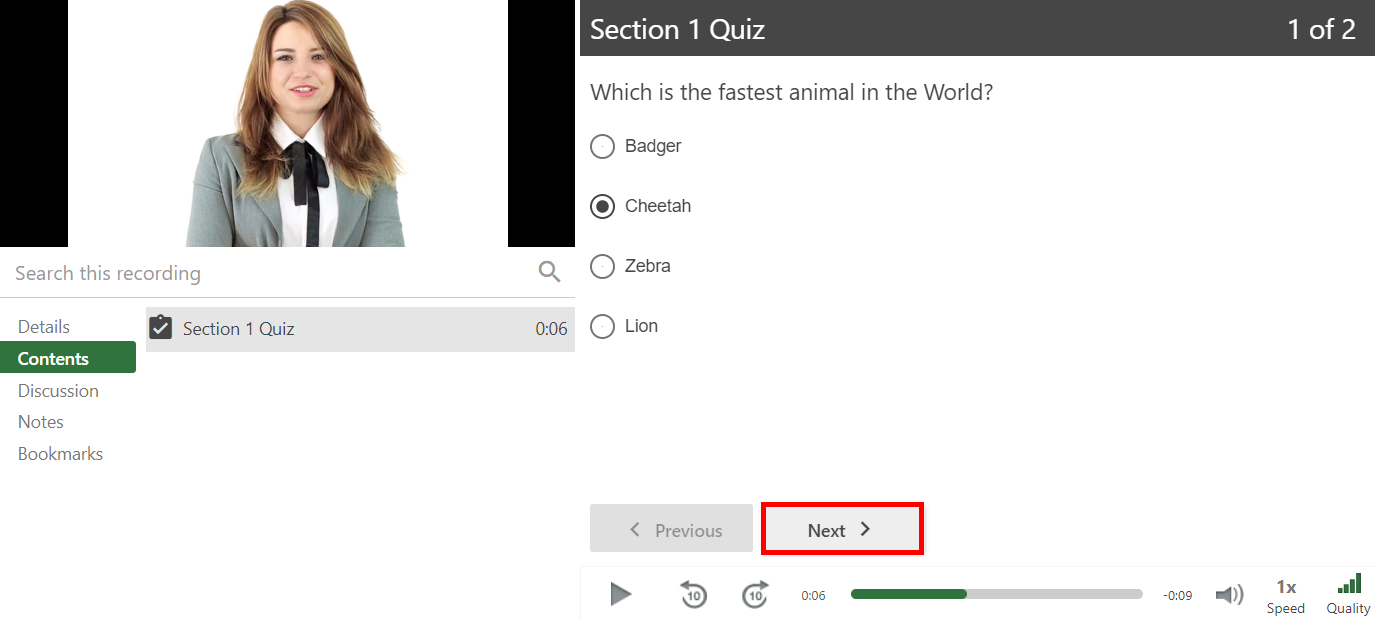The image size is (1375, 620).
Task: Click the Search this recording field
Action: pyautogui.click(x=270, y=273)
